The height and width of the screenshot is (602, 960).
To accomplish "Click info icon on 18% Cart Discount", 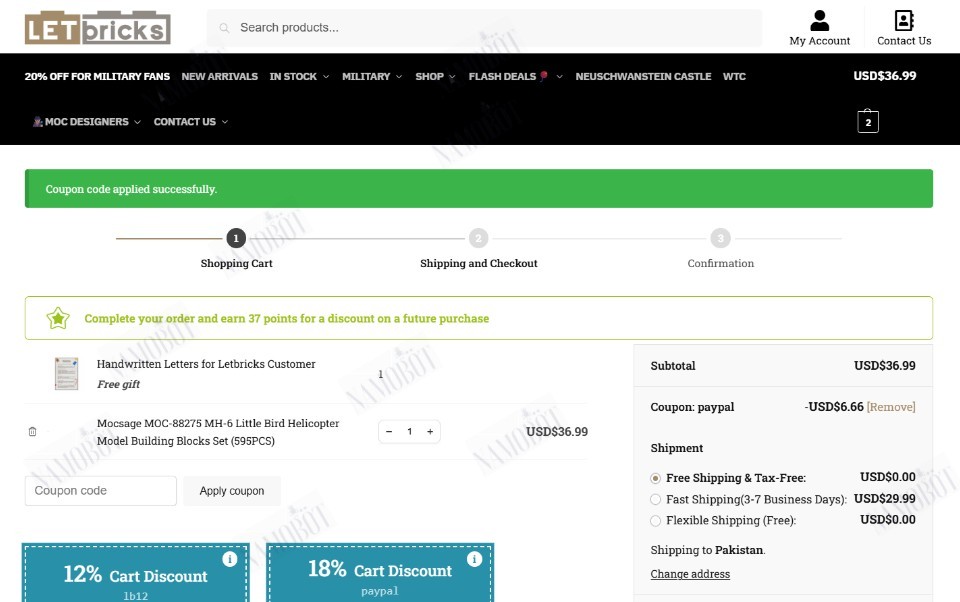I will coord(474,559).
